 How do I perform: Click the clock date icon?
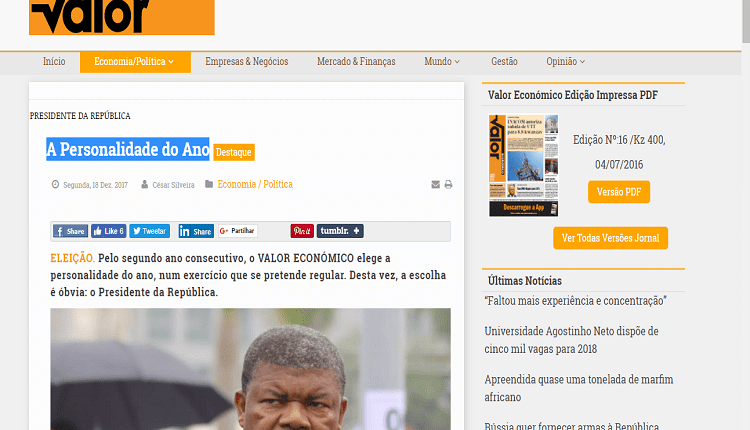55,184
